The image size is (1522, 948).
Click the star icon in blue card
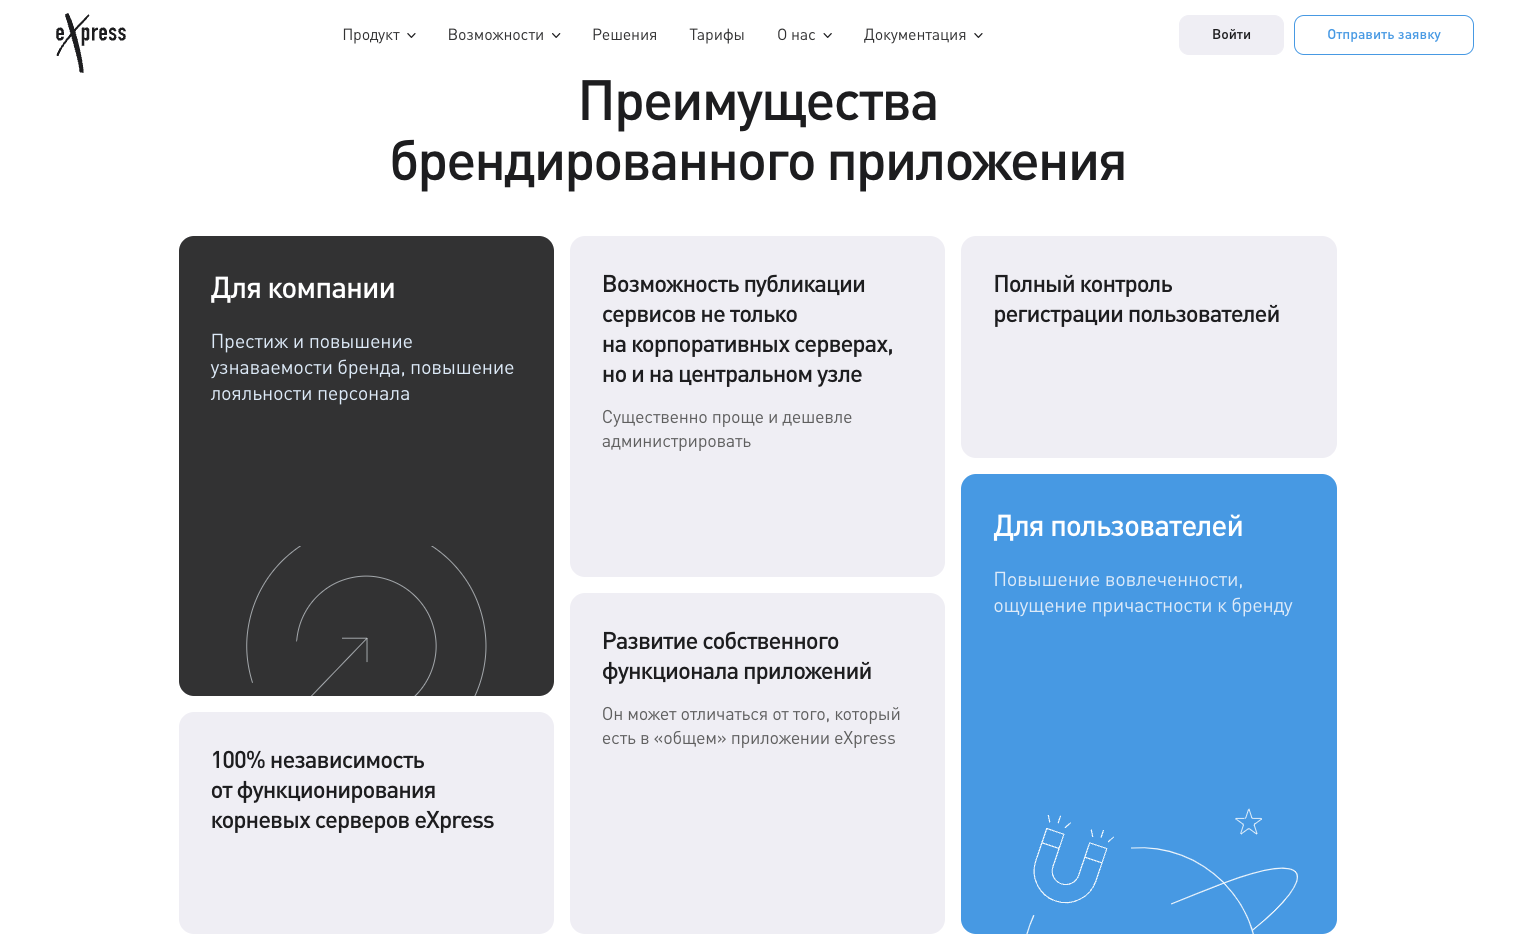tap(1248, 822)
